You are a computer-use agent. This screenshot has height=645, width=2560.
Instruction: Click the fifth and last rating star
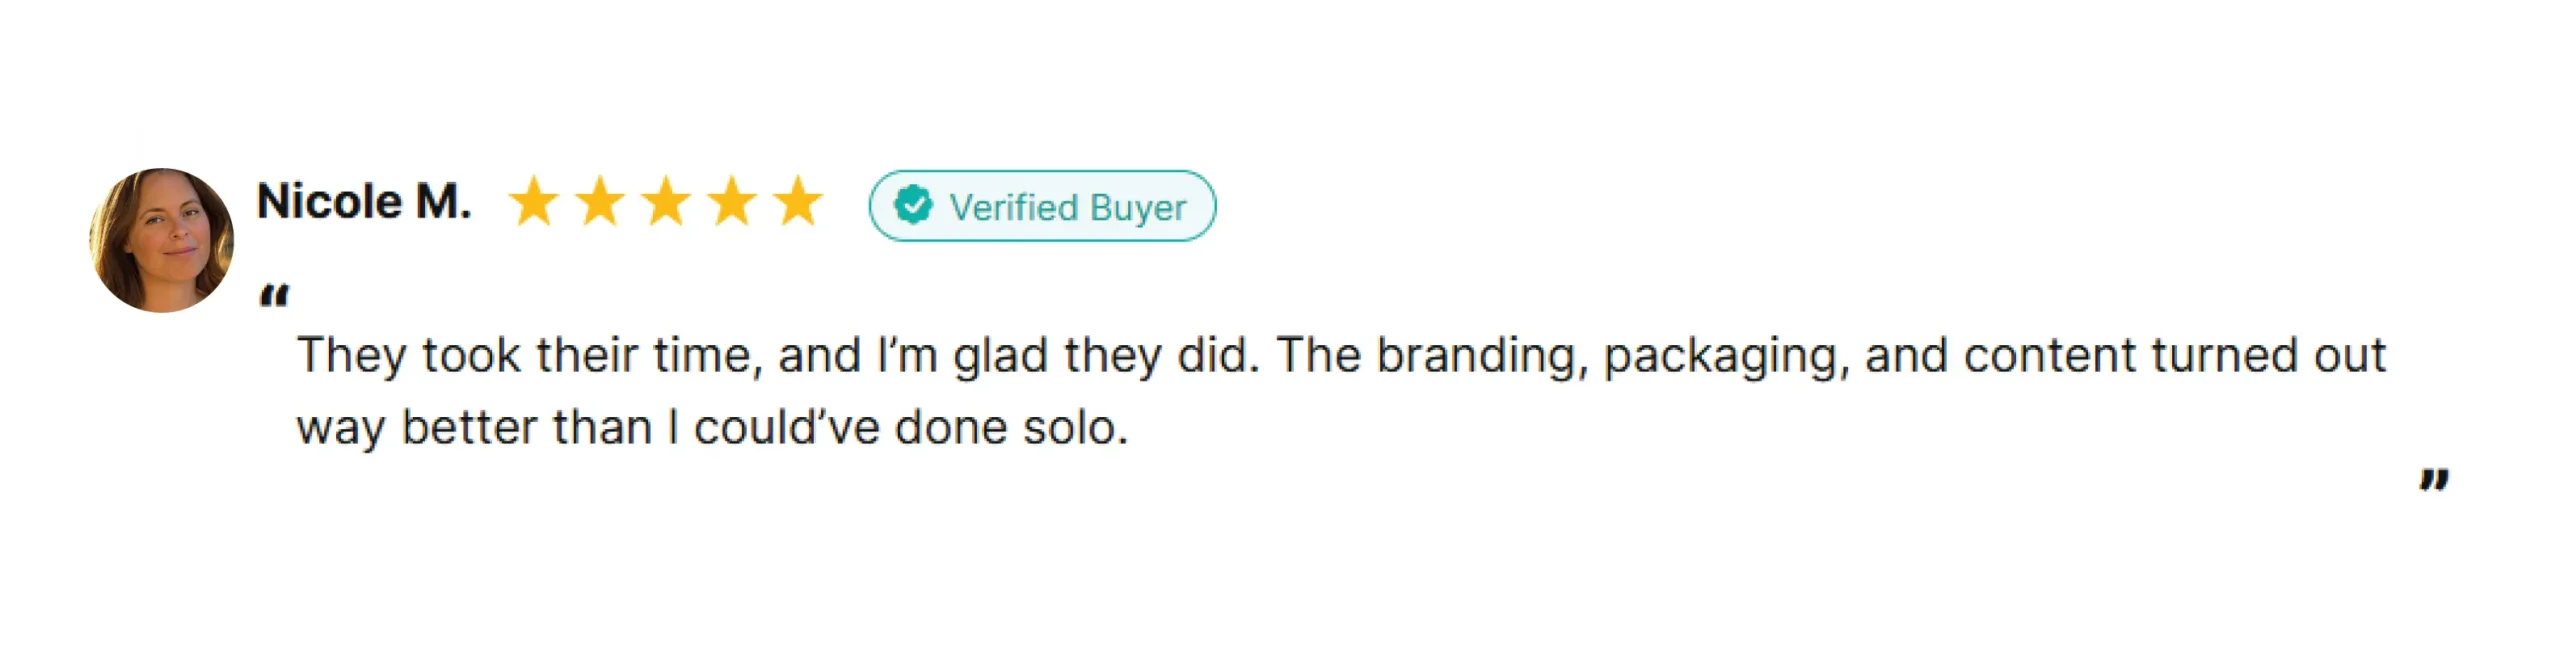point(798,202)
